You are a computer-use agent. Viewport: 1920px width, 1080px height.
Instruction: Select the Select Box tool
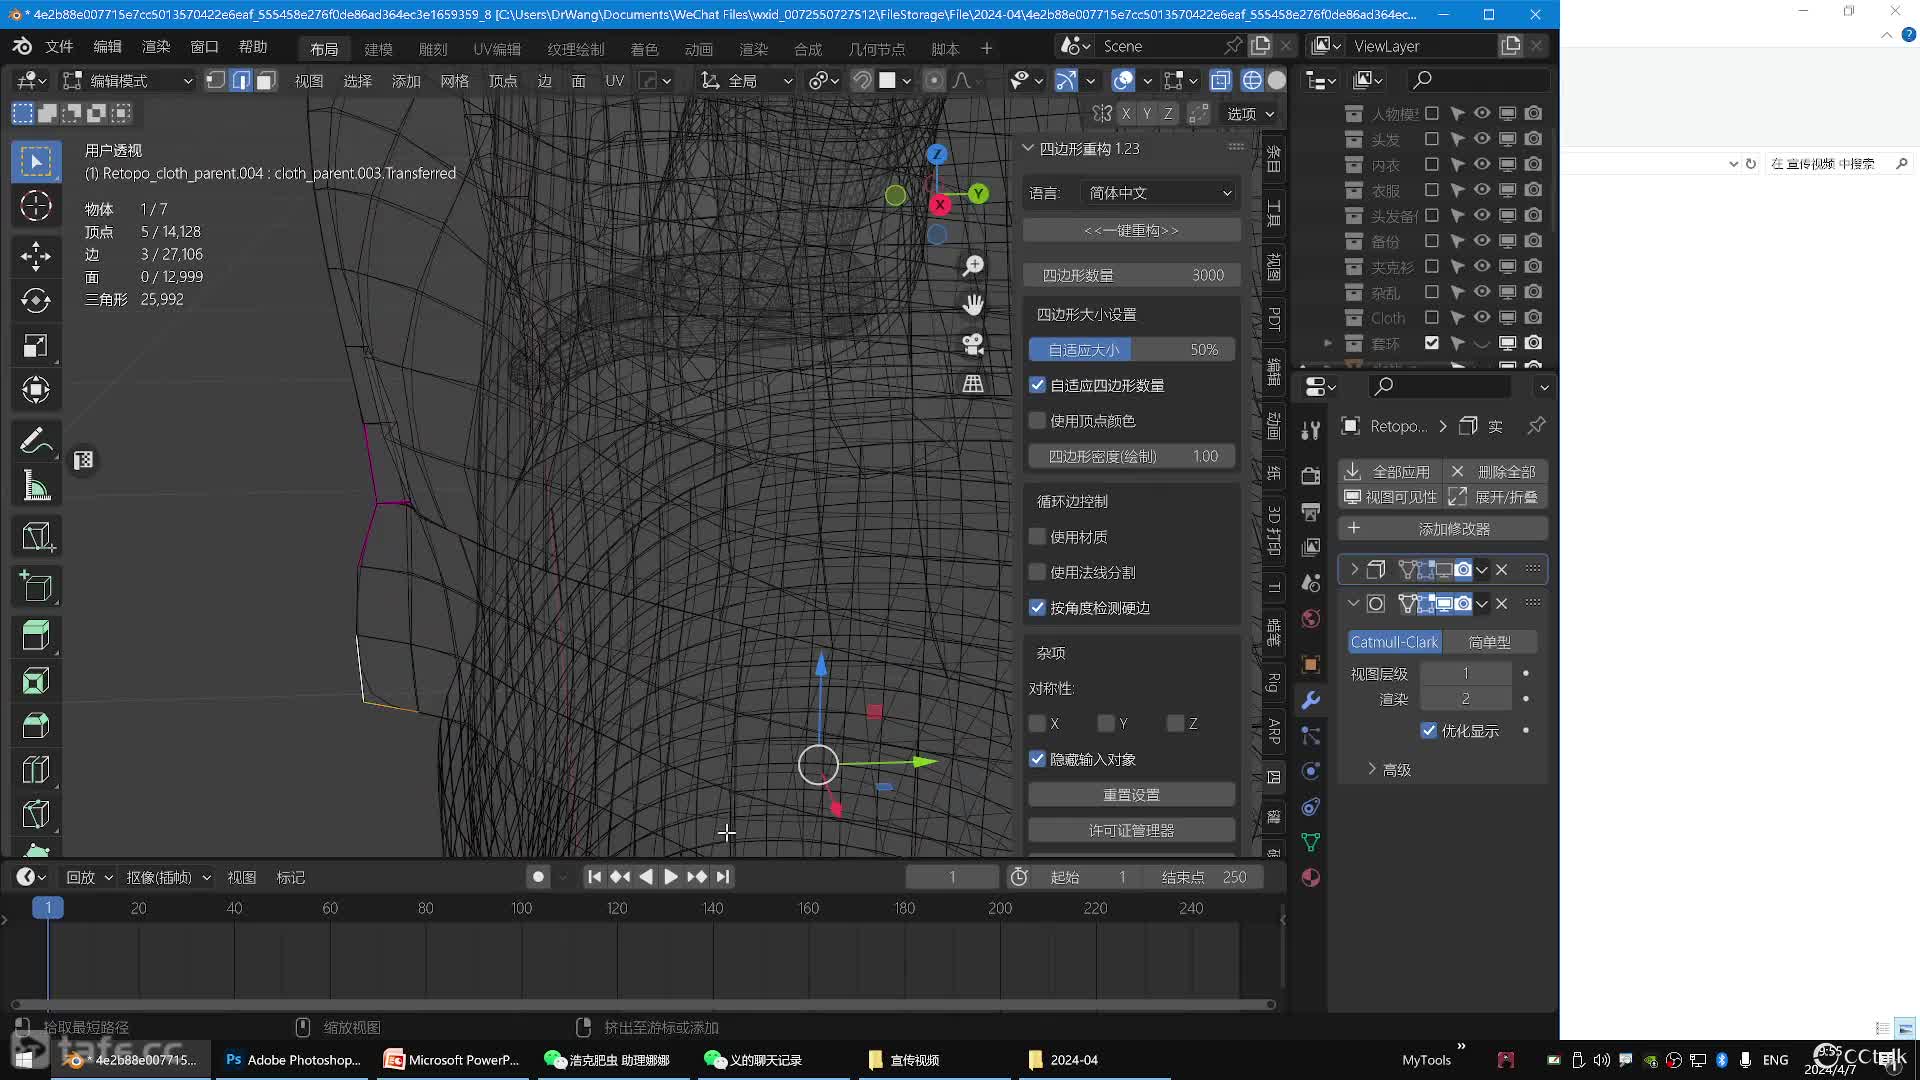36,162
